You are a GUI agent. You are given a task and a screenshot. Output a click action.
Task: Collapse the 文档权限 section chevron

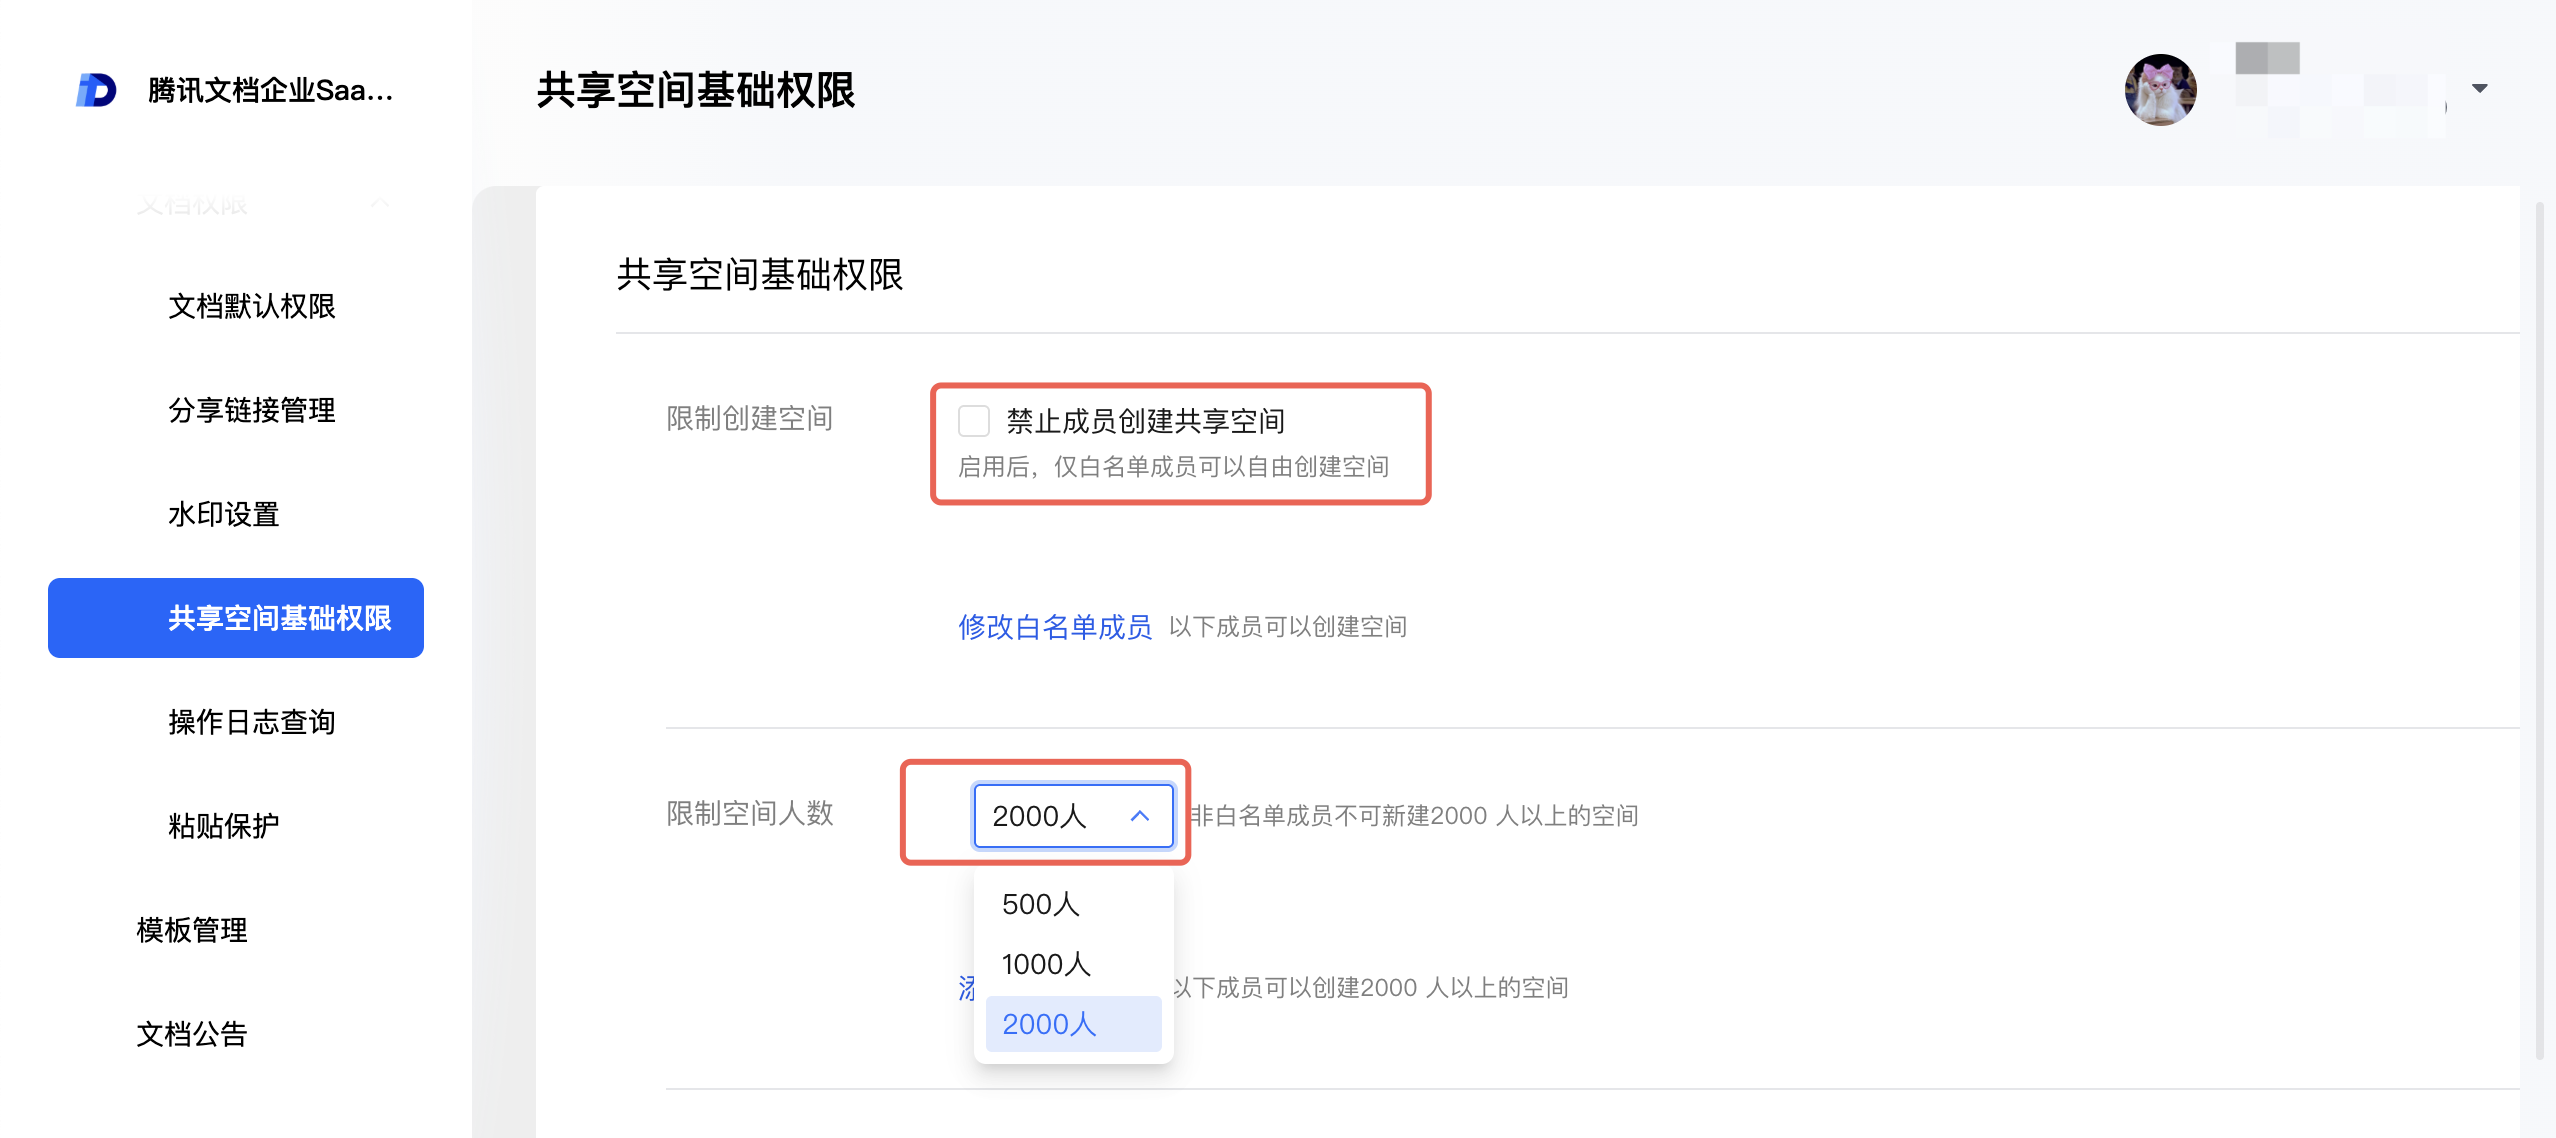click(380, 204)
